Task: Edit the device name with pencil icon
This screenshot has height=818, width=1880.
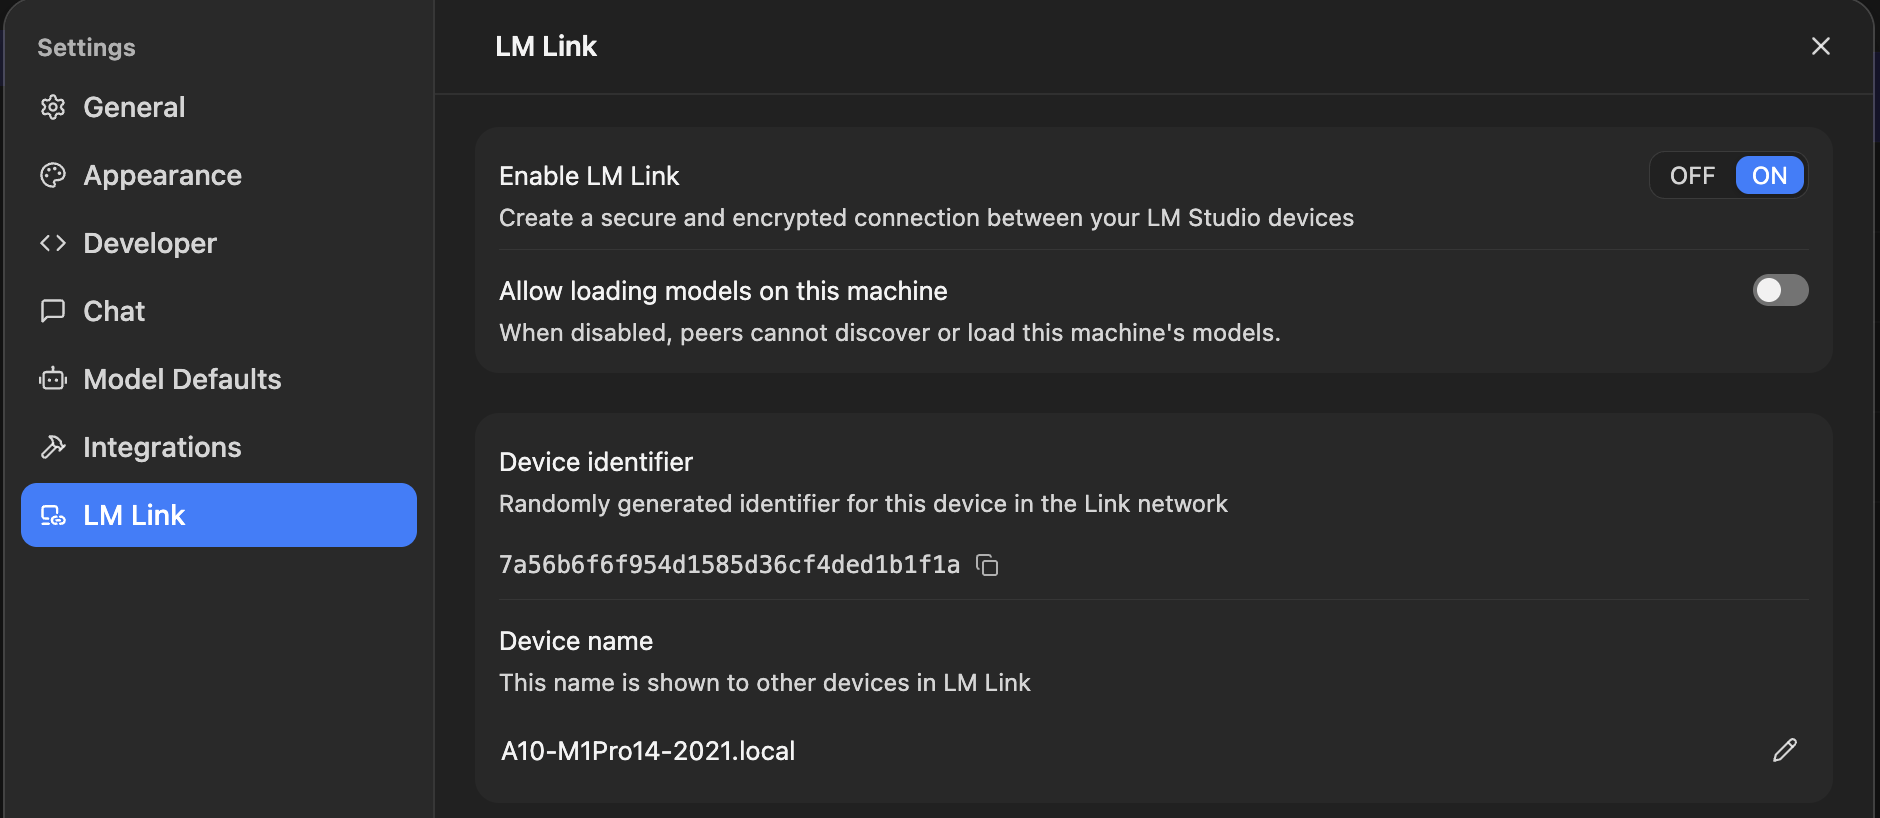Action: [1785, 750]
